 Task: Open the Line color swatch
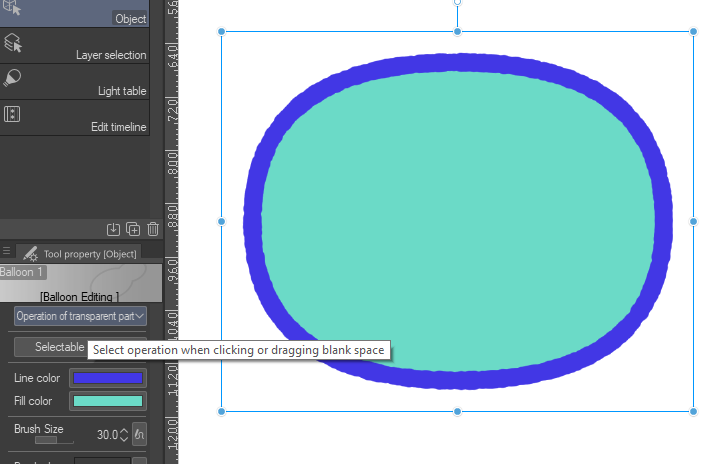click(108, 378)
